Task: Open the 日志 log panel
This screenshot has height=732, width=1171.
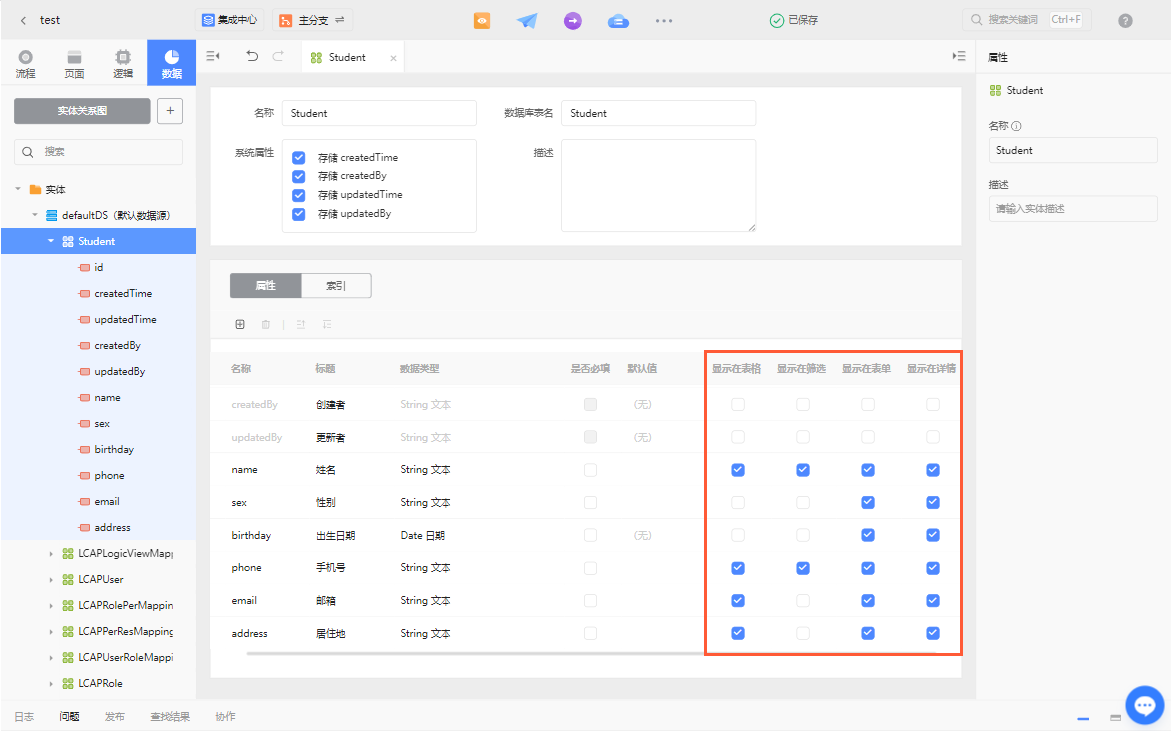Action: point(24,716)
